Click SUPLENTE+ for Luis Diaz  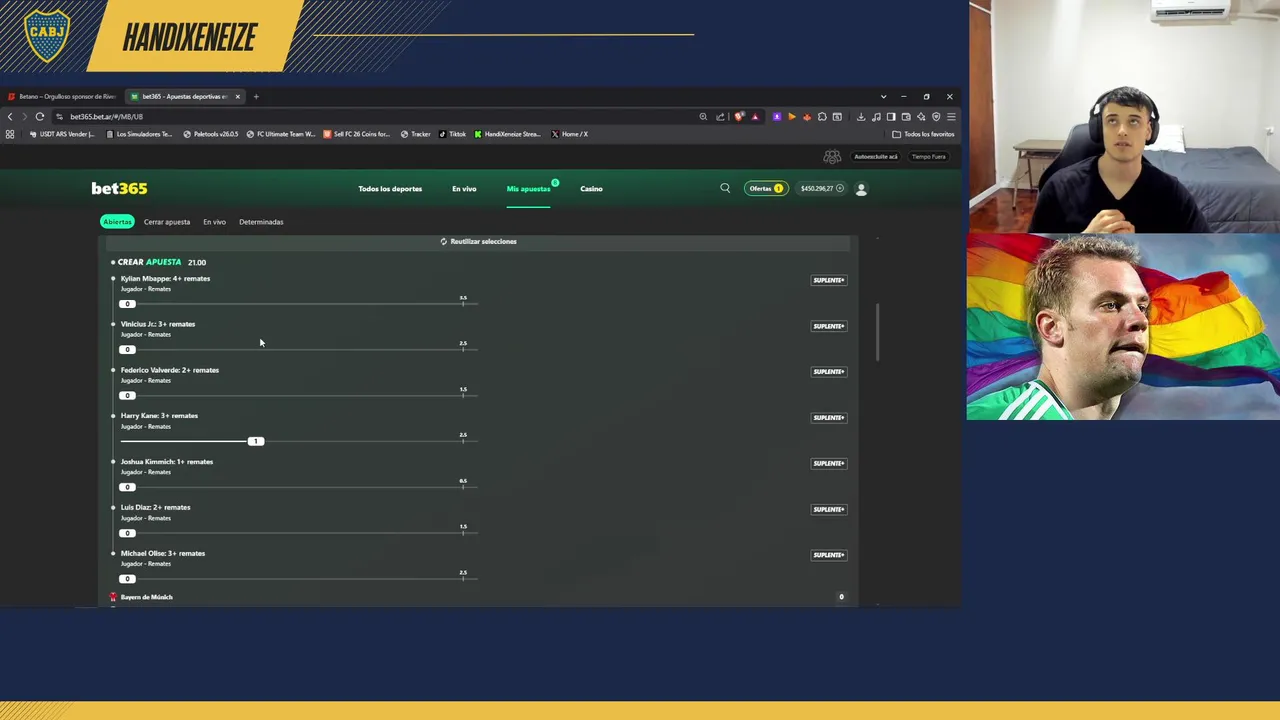pos(828,510)
